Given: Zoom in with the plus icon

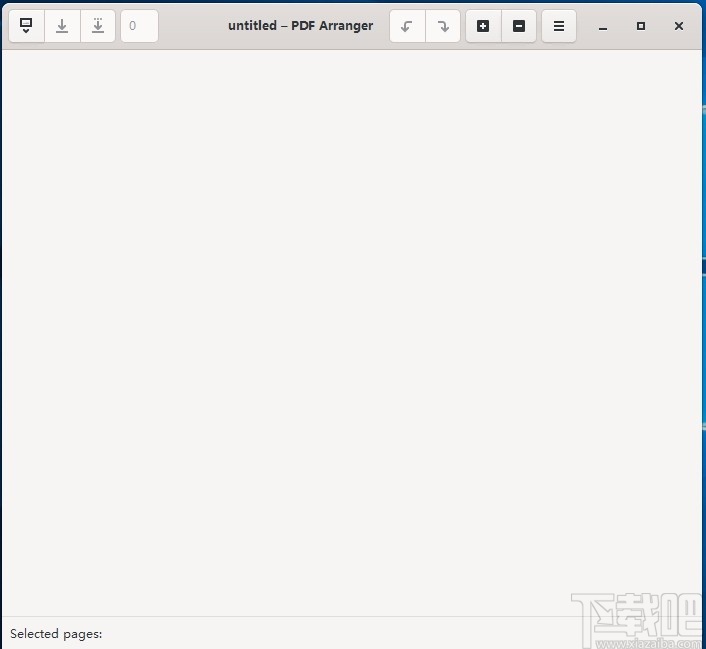Looking at the screenshot, I should (483, 26).
